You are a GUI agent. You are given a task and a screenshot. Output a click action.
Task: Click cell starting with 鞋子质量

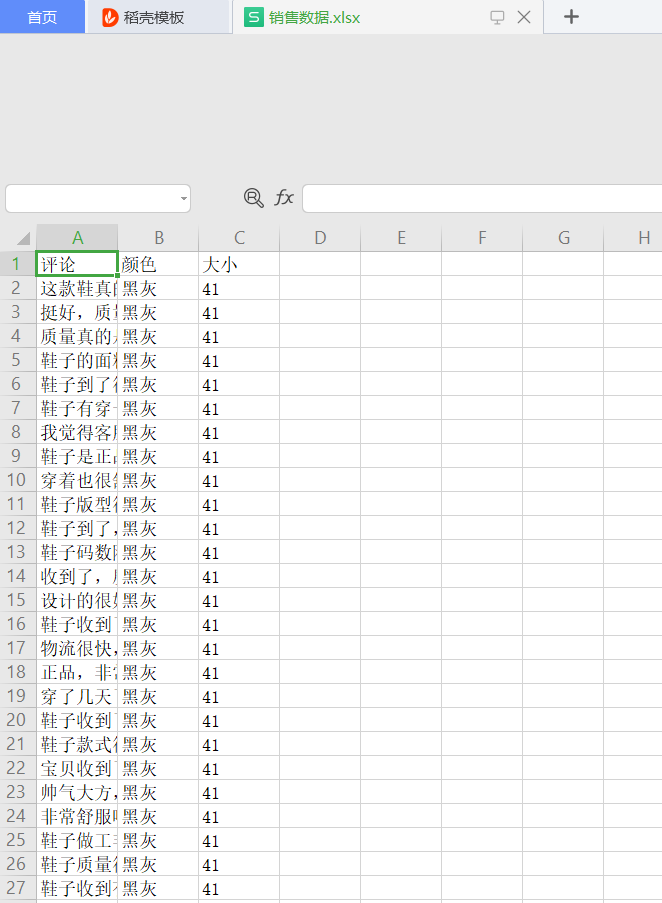[77, 864]
